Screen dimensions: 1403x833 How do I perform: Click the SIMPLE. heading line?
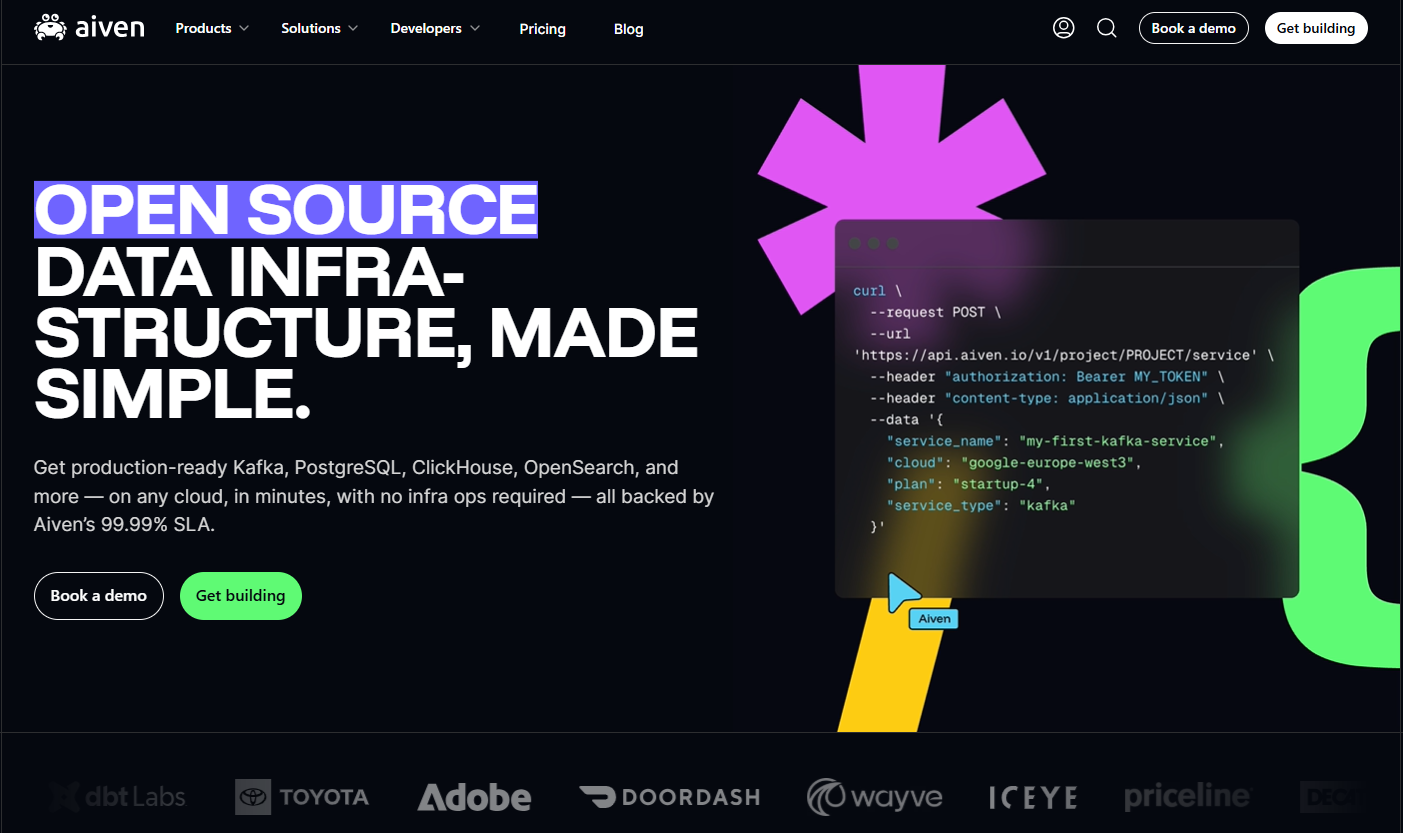pos(173,394)
